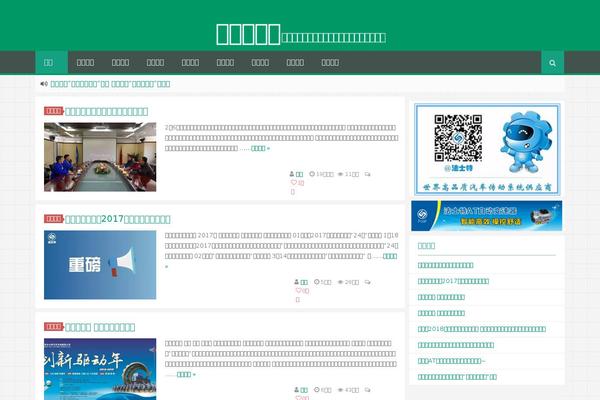Screen dimensions: 600x400
Task: Click author person icon on 2017 article
Action: coord(296,282)
